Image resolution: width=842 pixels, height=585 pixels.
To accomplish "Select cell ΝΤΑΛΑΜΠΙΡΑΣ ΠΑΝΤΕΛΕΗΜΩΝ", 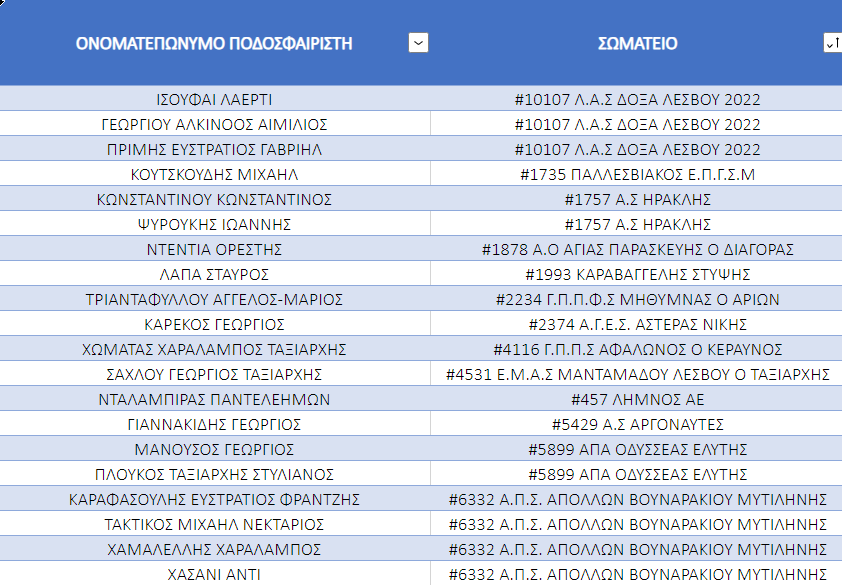I will (215, 398).
